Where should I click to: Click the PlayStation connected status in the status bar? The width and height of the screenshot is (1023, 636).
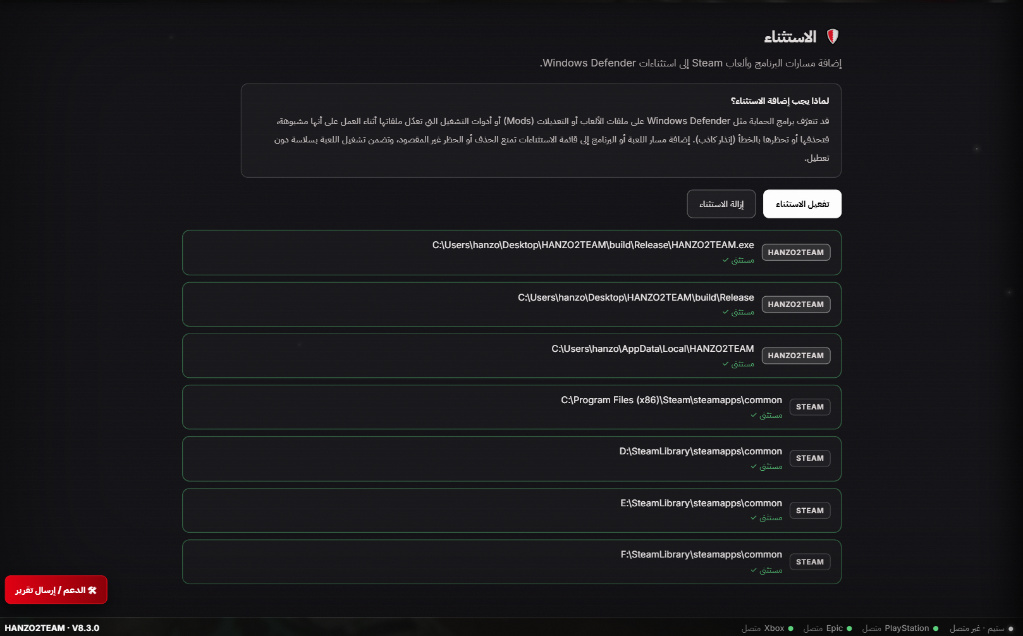900,628
